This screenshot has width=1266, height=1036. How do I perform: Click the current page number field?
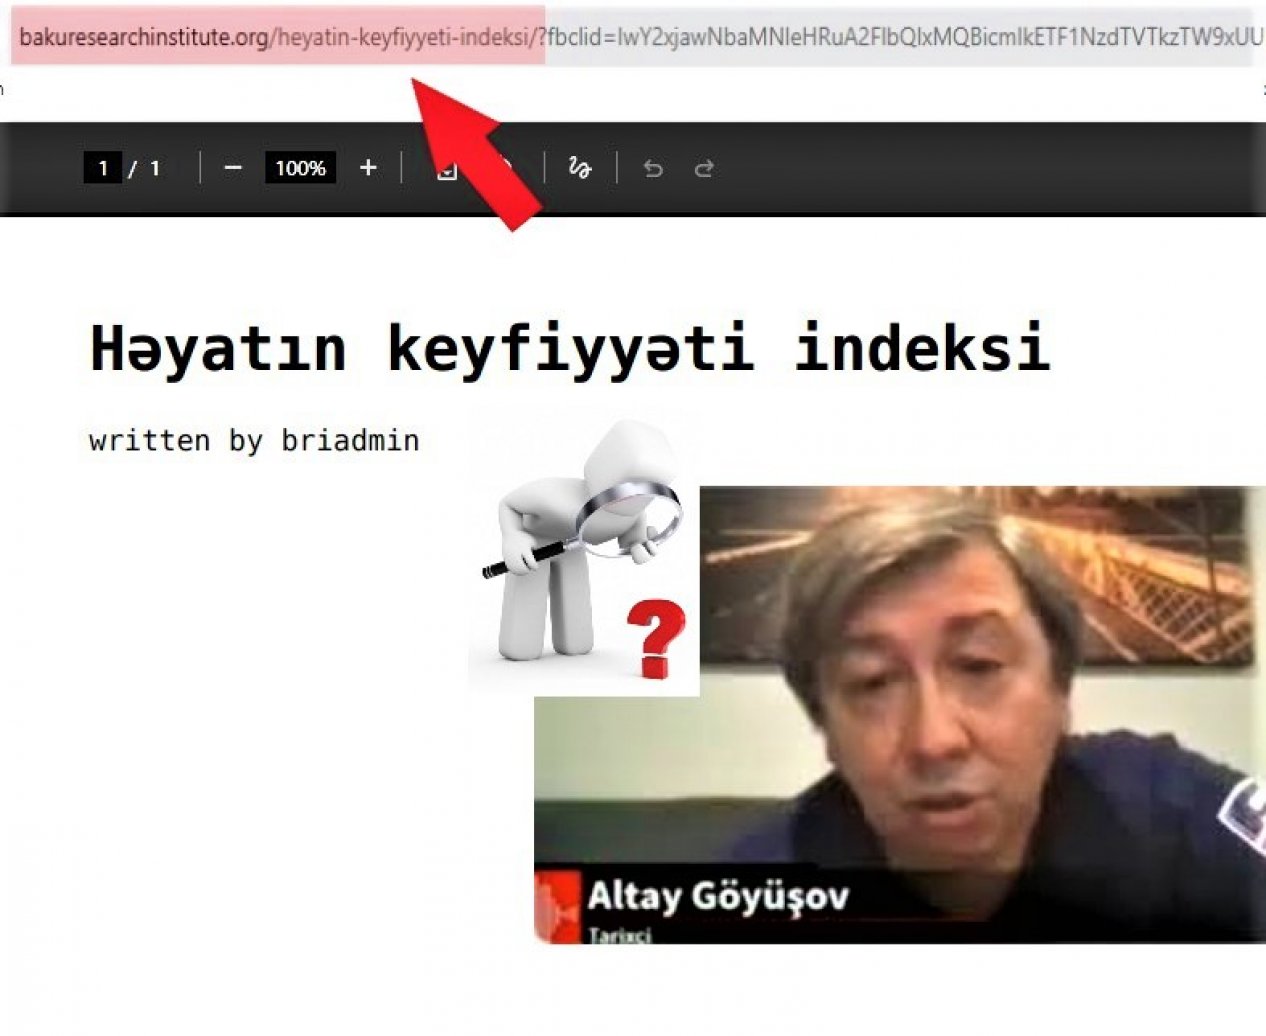[x=102, y=168]
